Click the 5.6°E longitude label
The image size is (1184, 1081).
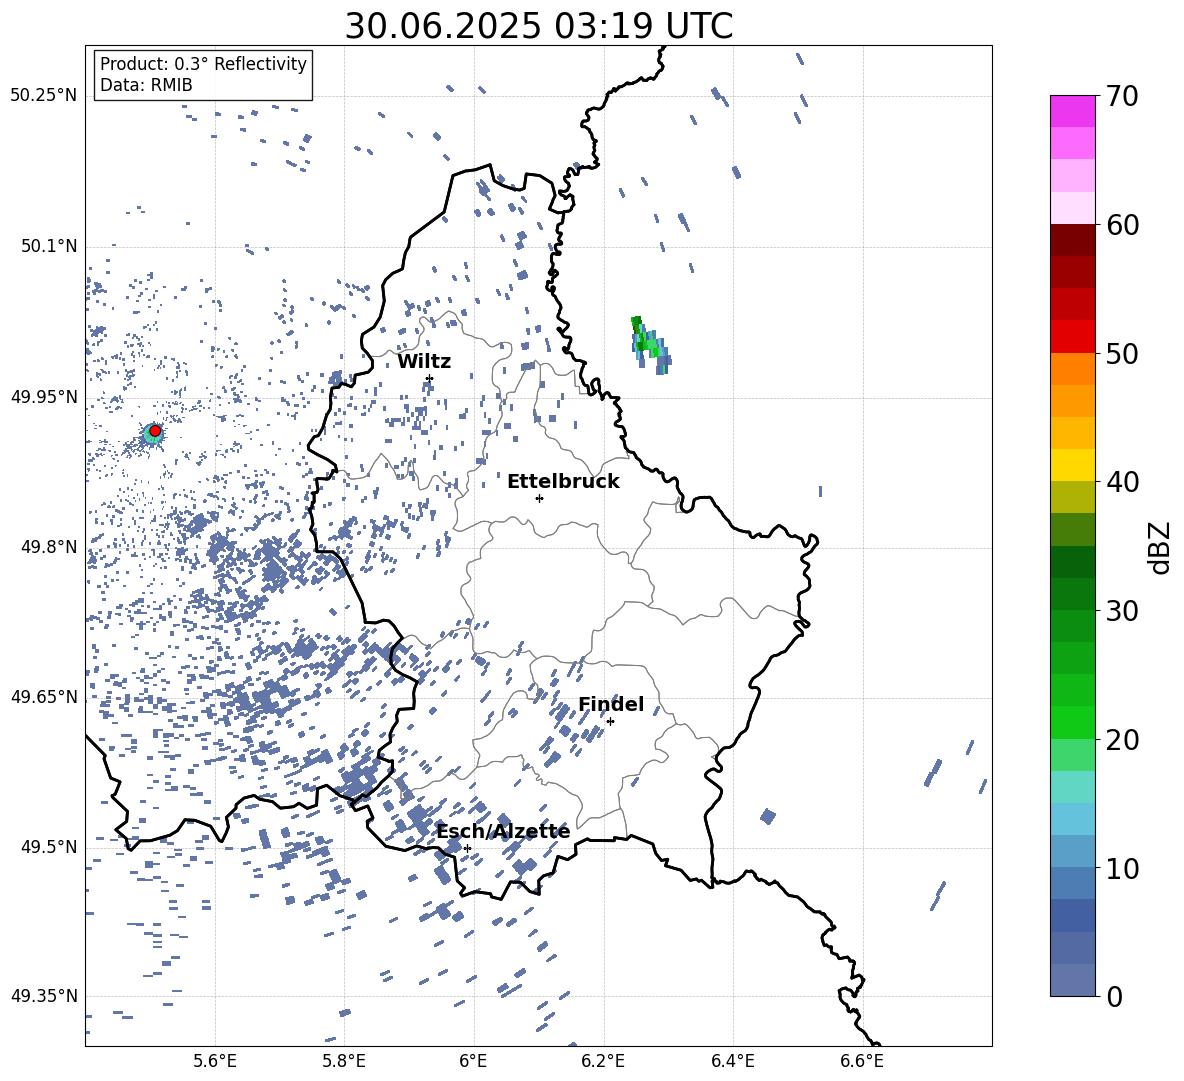pos(215,1061)
